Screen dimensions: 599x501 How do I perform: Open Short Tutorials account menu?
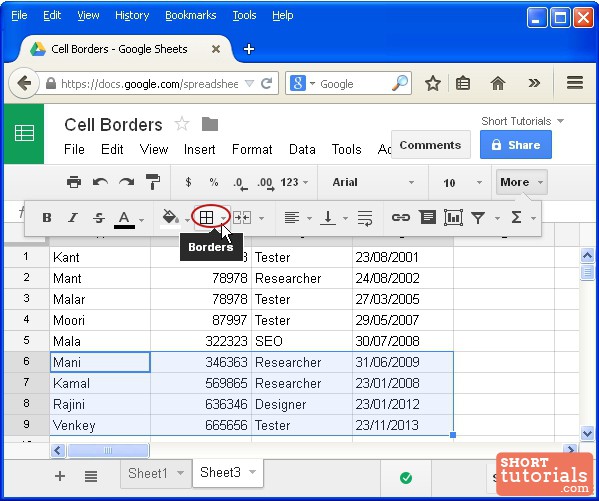[x=523, y=121]
